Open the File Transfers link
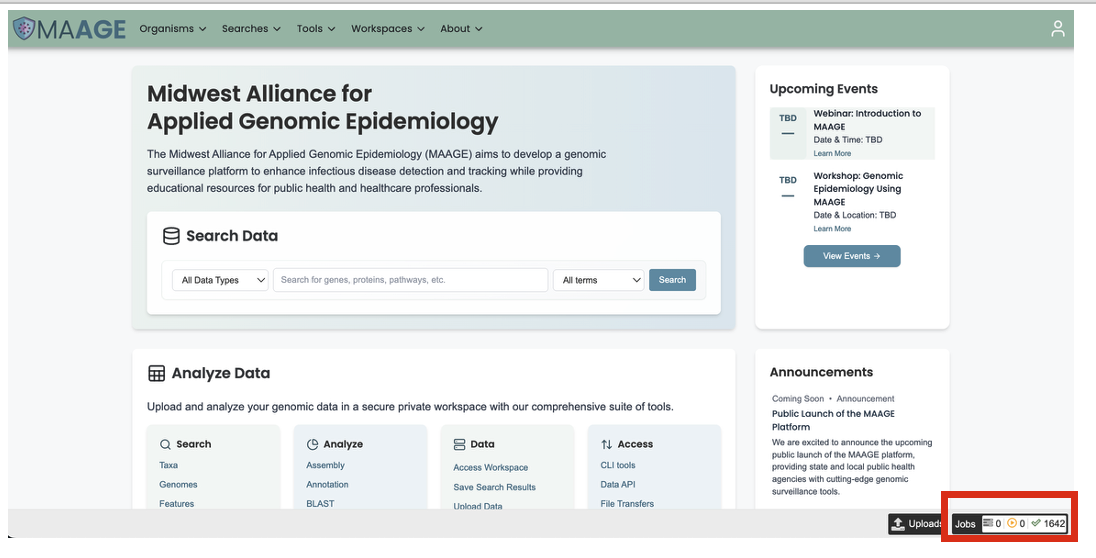The width and height of the screenshot is (1096, 558). coord(627,503)
